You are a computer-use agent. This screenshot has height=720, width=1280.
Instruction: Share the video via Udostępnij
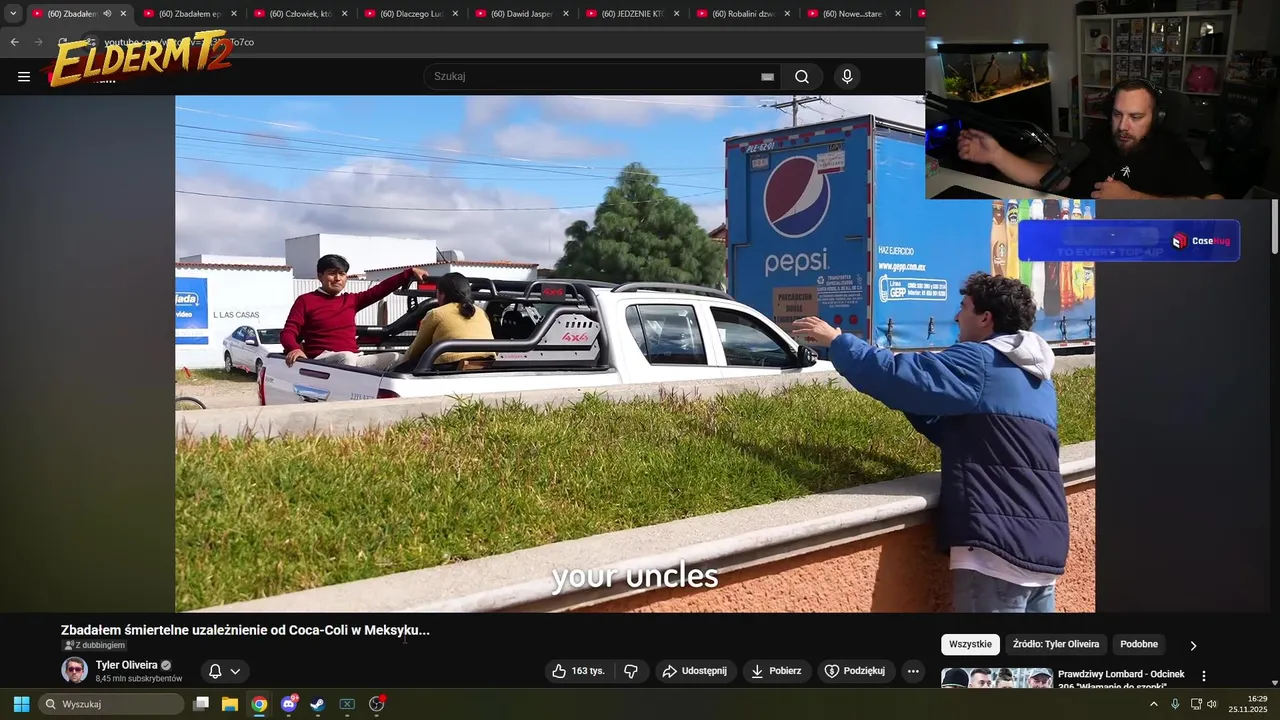[x=696, y=671]
